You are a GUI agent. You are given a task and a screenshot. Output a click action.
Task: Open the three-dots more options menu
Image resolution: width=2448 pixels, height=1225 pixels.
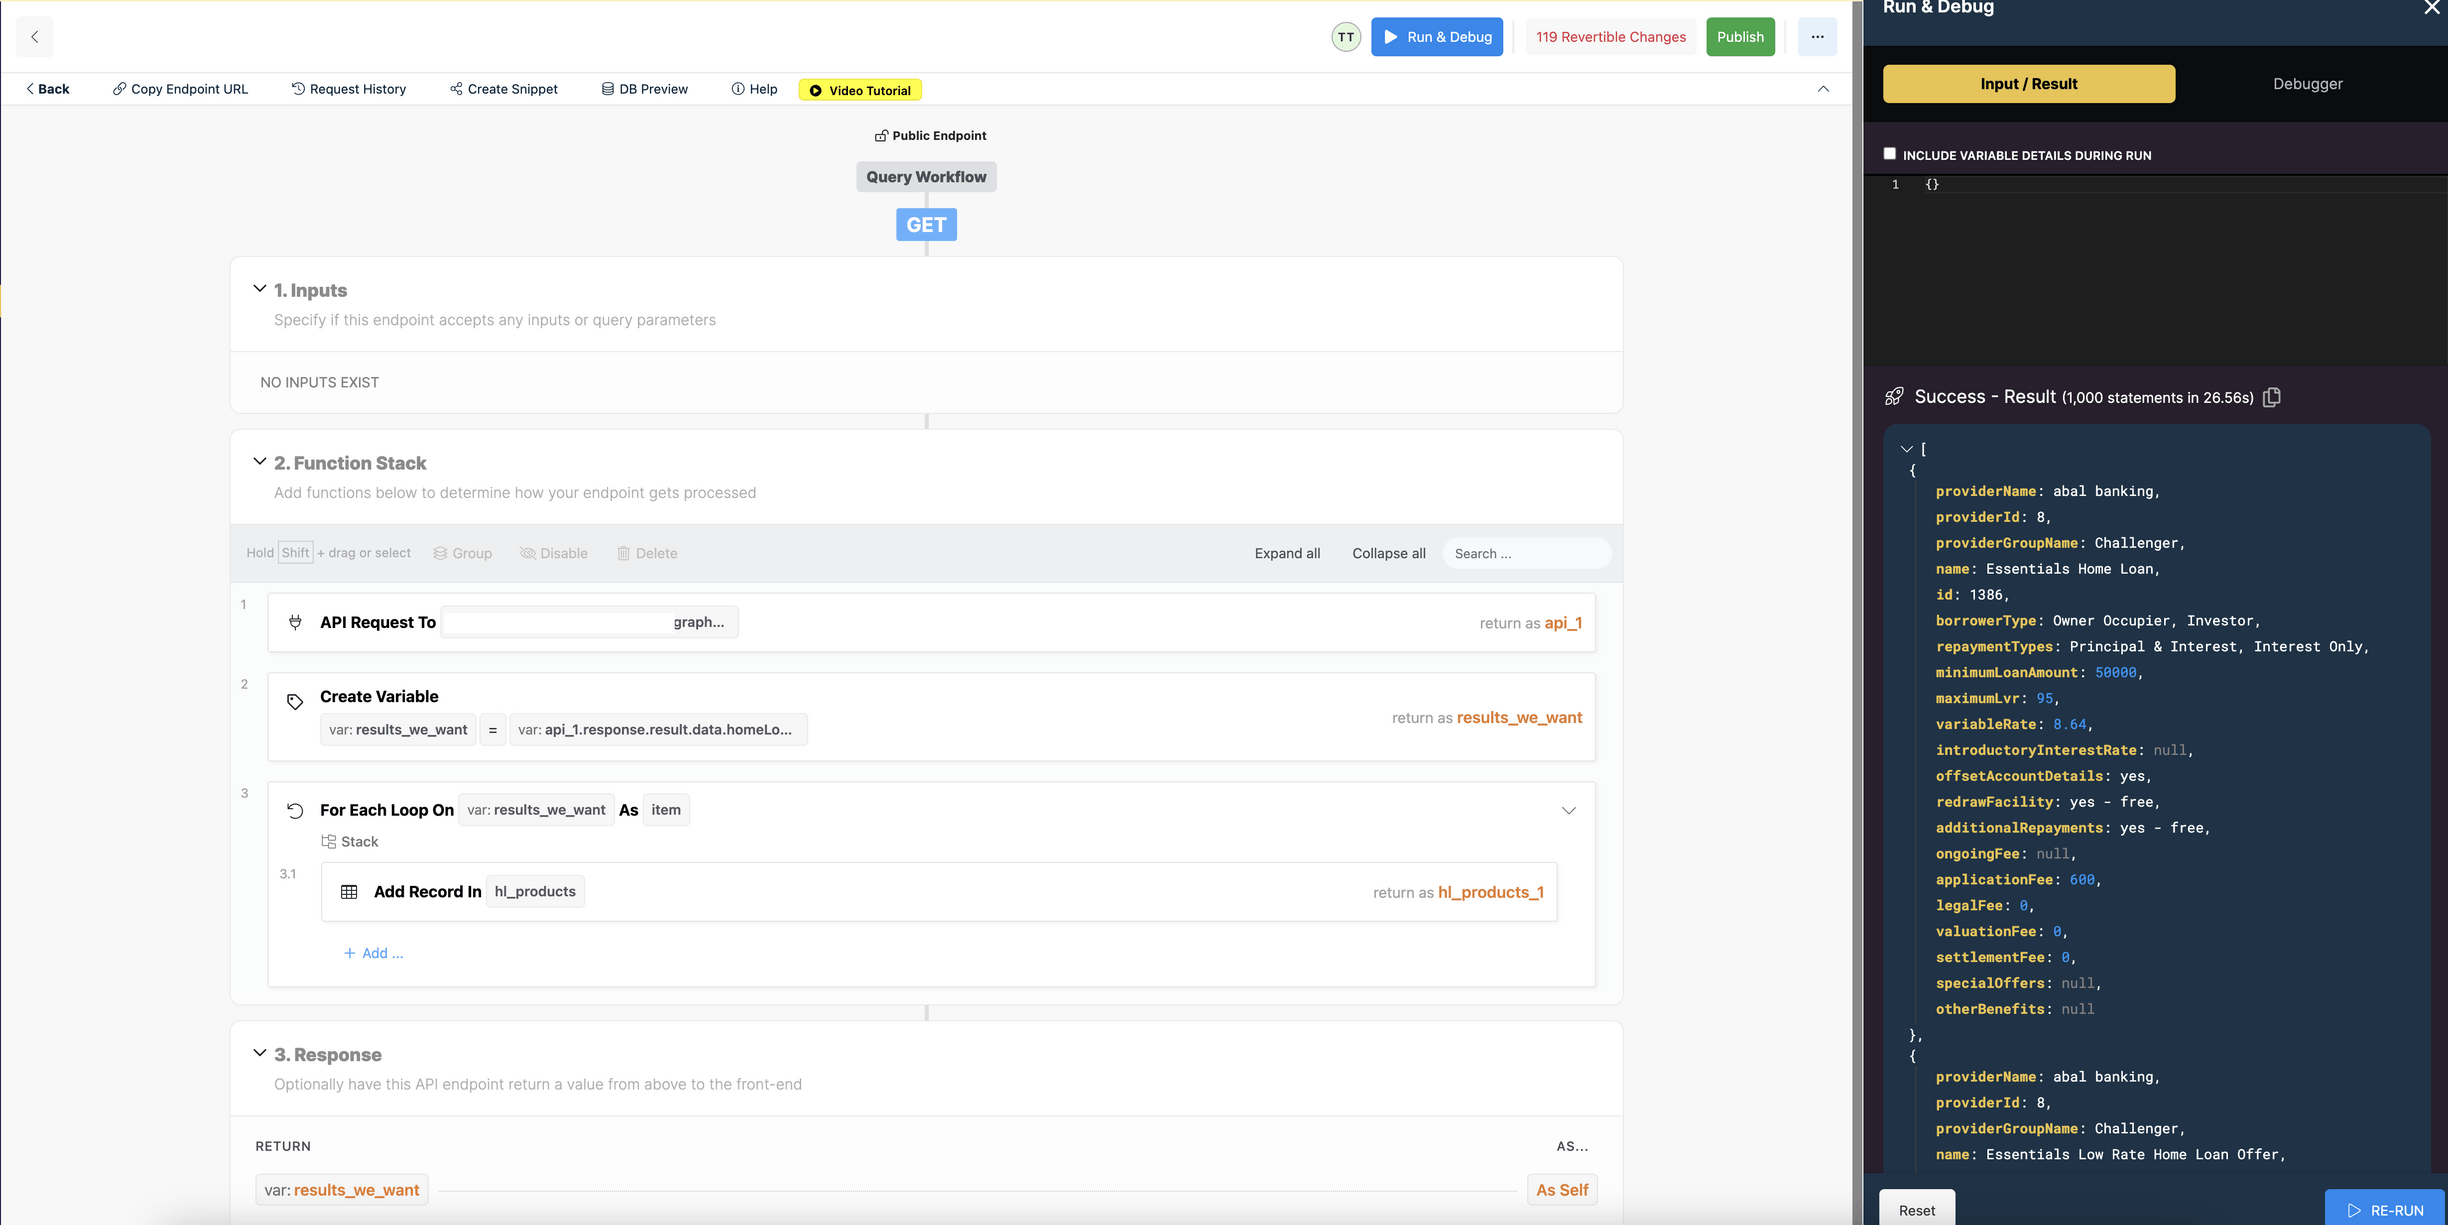click(1817, 37)
